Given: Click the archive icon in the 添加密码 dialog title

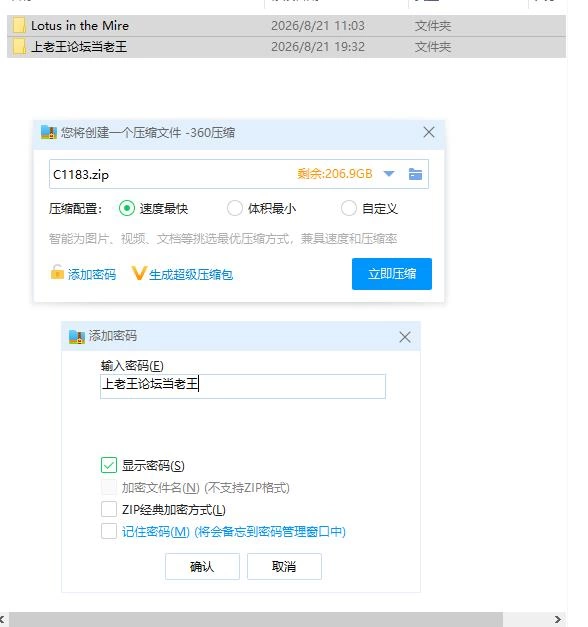Looking at the screenshot, I should click(x=77, y=336).
